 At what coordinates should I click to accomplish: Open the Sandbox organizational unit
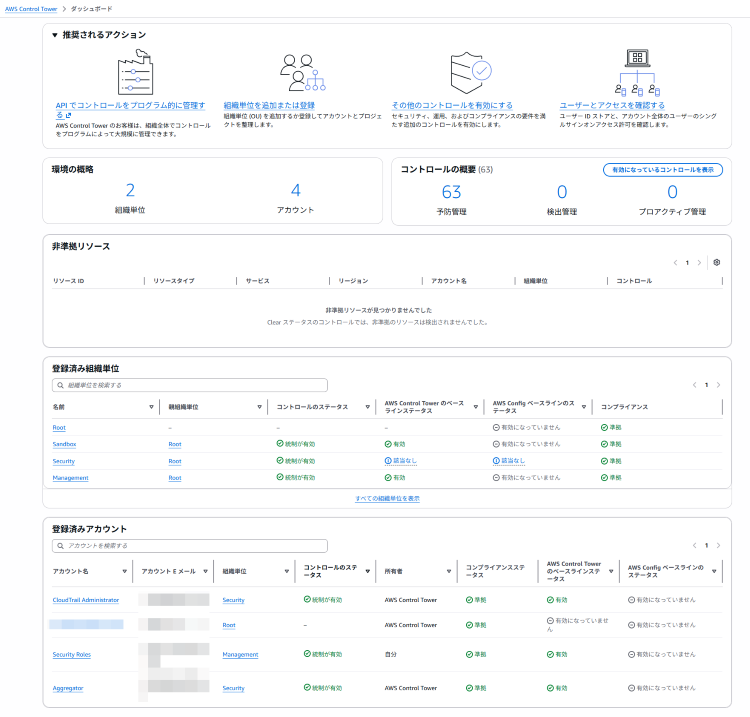point(64,444)
